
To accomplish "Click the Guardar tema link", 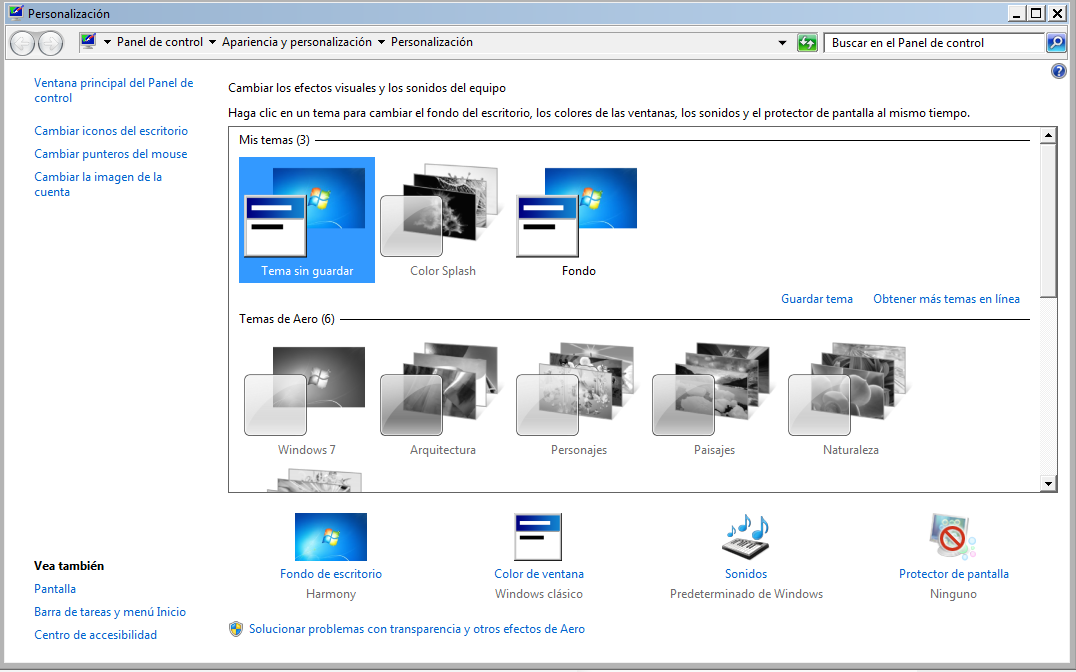I will (817, 299).
